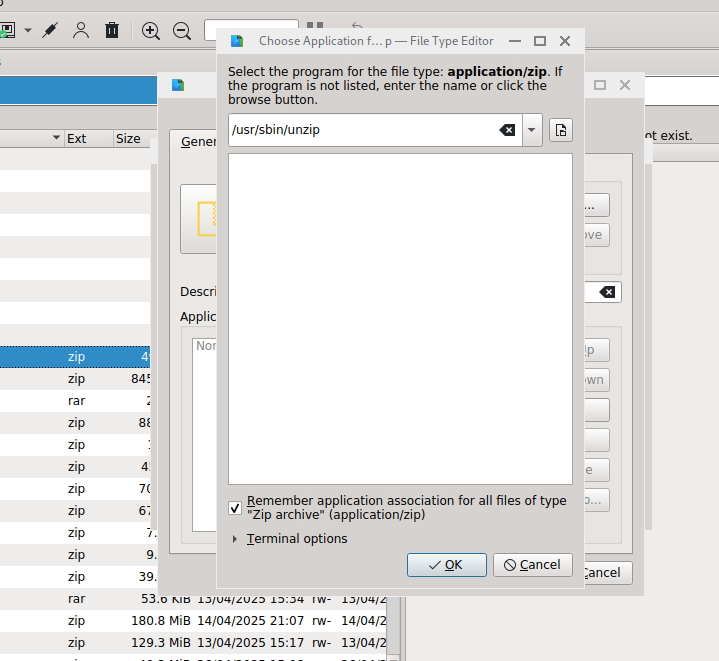
Task: Click the browse for program file button
Action: [x=561, y=130]
